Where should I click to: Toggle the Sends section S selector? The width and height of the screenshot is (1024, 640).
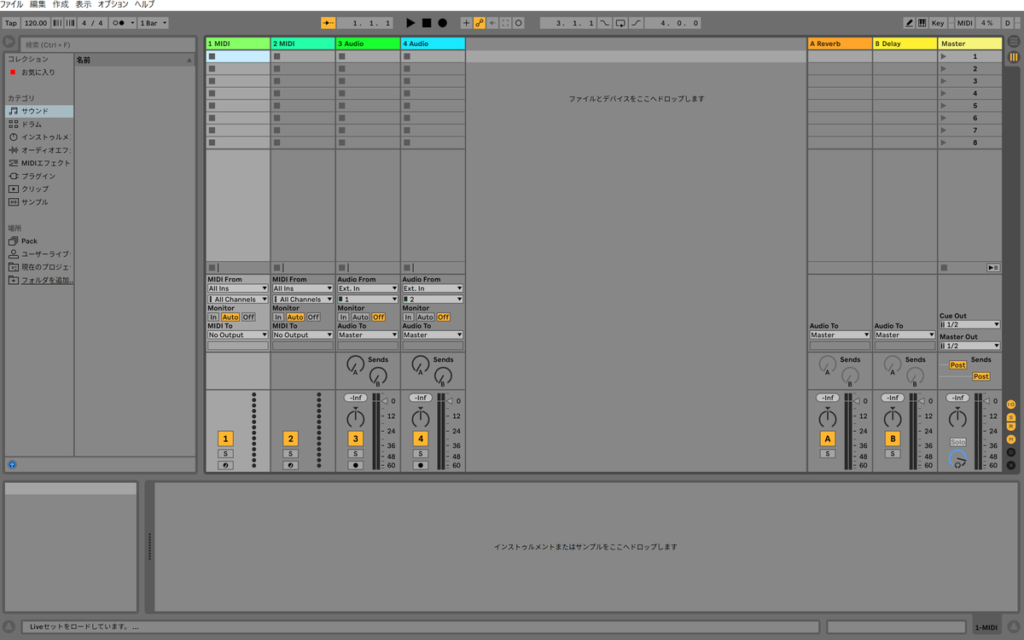(x=1011, y=417)
